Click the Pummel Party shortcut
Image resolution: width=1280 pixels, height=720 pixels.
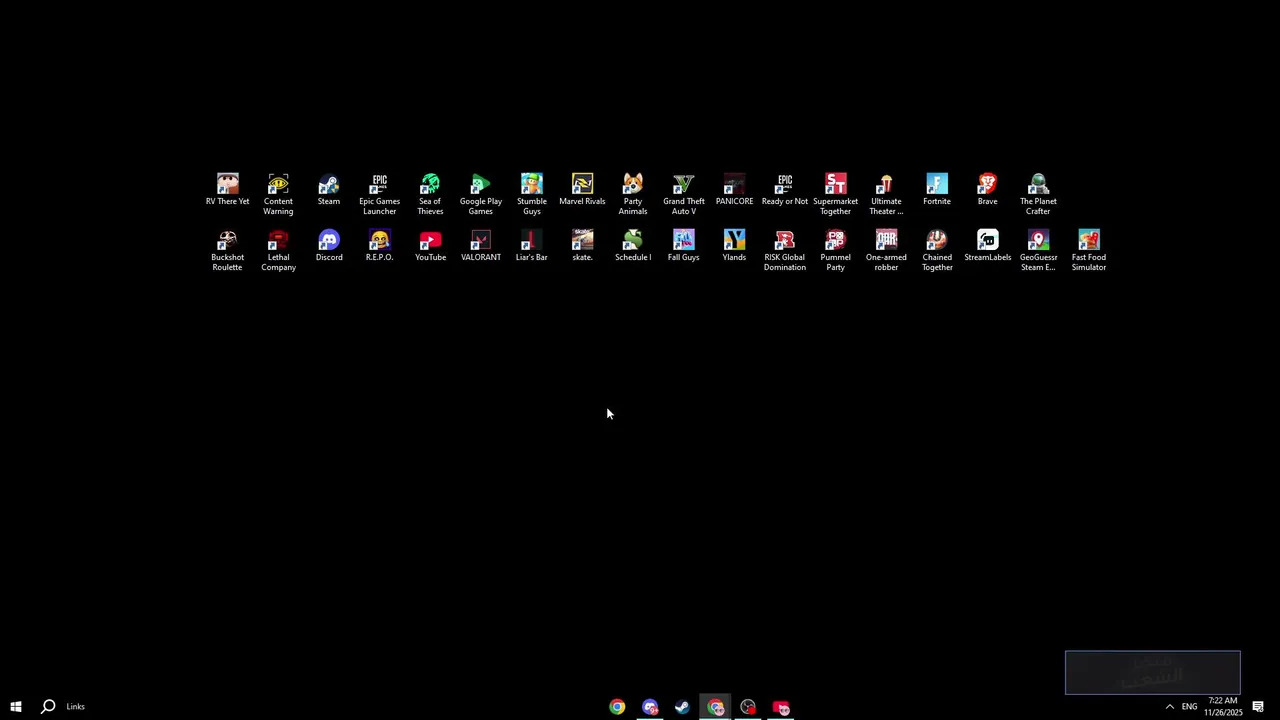pos(835,250)
